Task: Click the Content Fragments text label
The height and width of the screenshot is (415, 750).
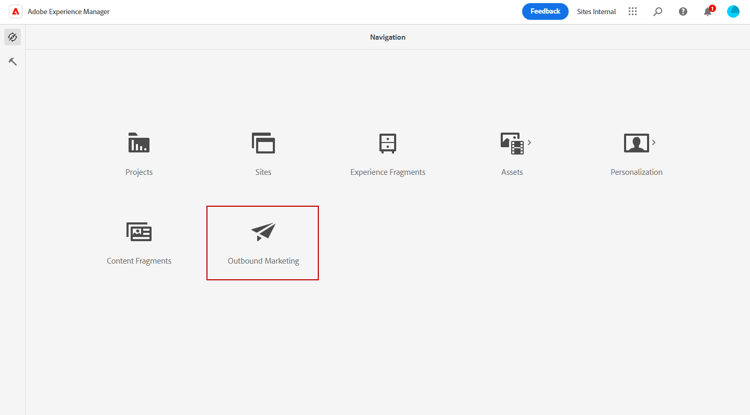Action: (x=139, y=261)
